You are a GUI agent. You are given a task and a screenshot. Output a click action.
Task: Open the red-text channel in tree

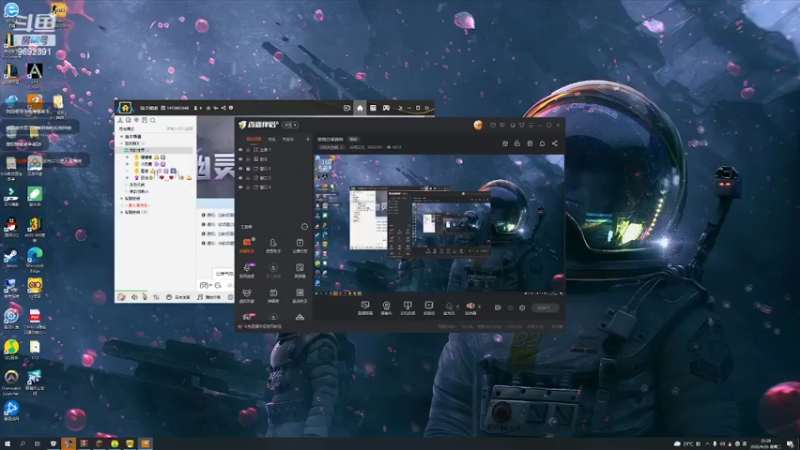(x=138, y=205)
